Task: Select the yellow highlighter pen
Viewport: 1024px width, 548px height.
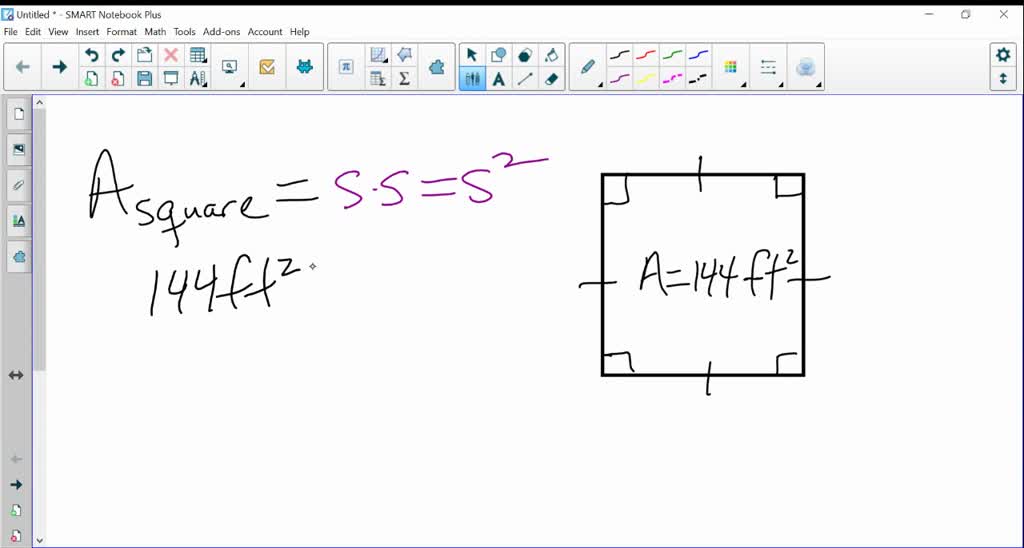Action: click(x=646, y=79)
